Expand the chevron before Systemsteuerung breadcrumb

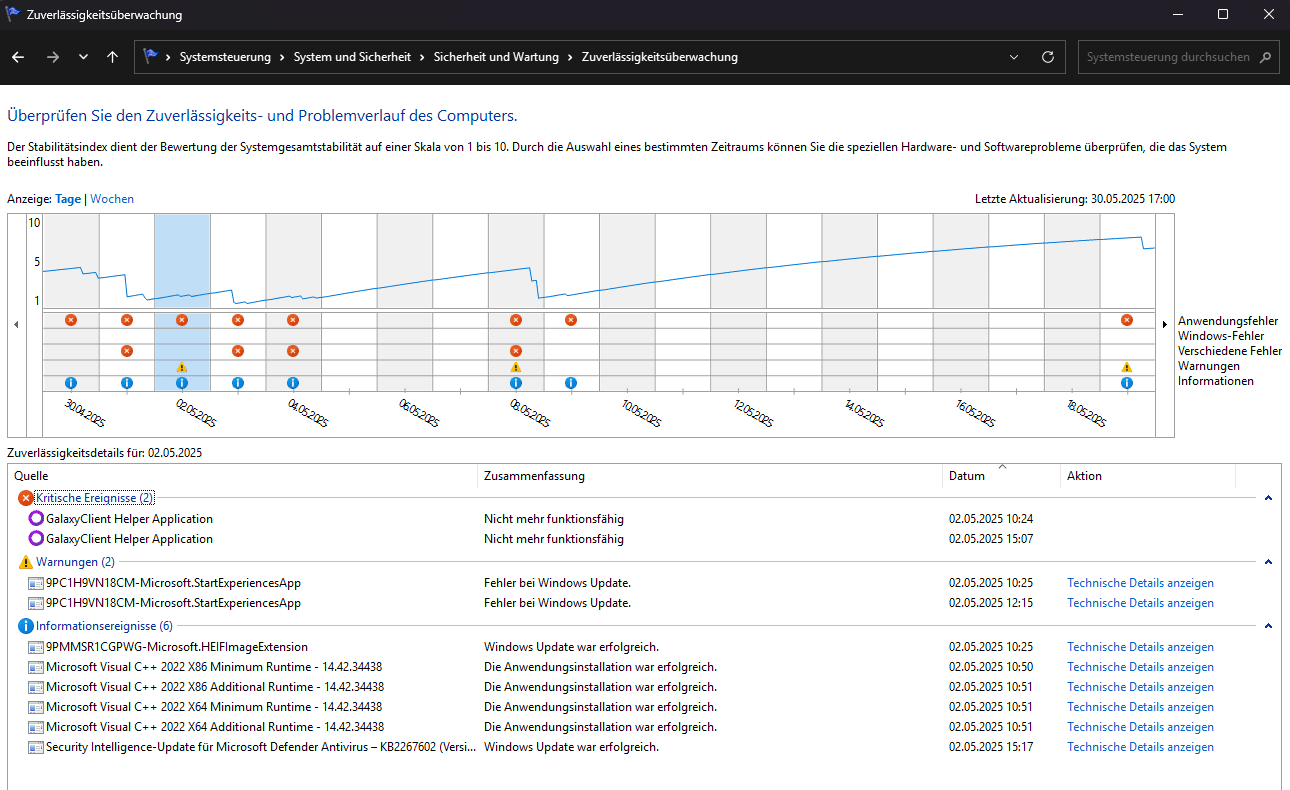pyautogui.click(x=168, y=57)
